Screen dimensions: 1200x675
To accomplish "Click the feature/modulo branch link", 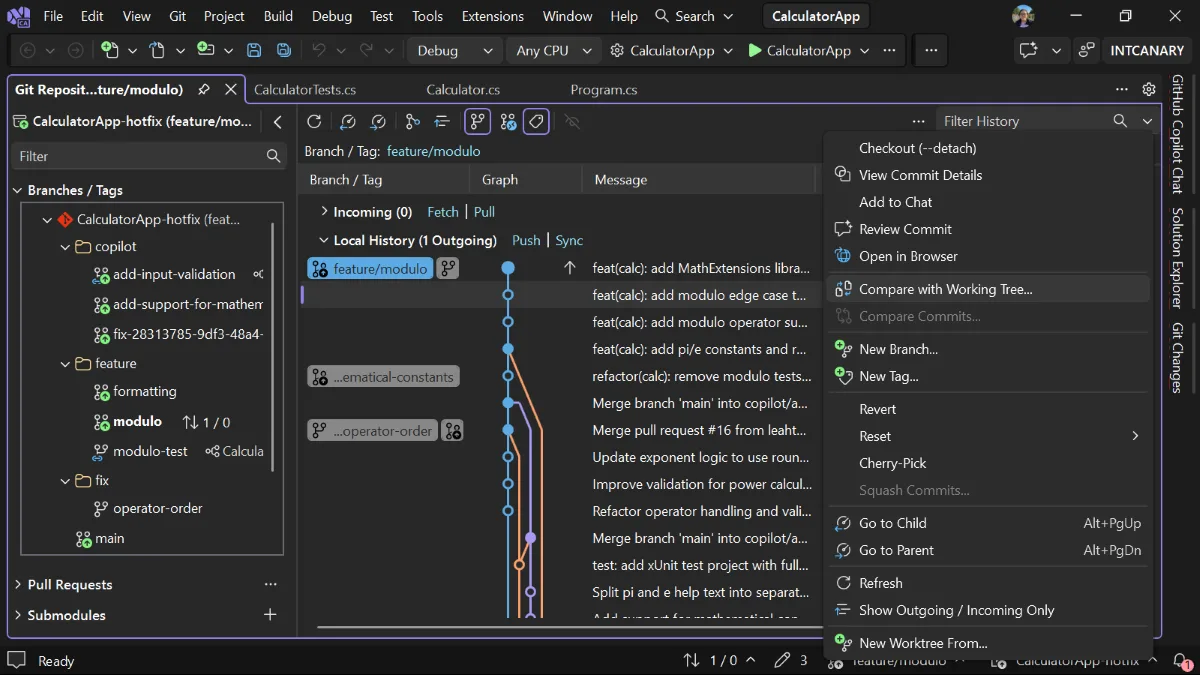I will (x=434, y=151).
